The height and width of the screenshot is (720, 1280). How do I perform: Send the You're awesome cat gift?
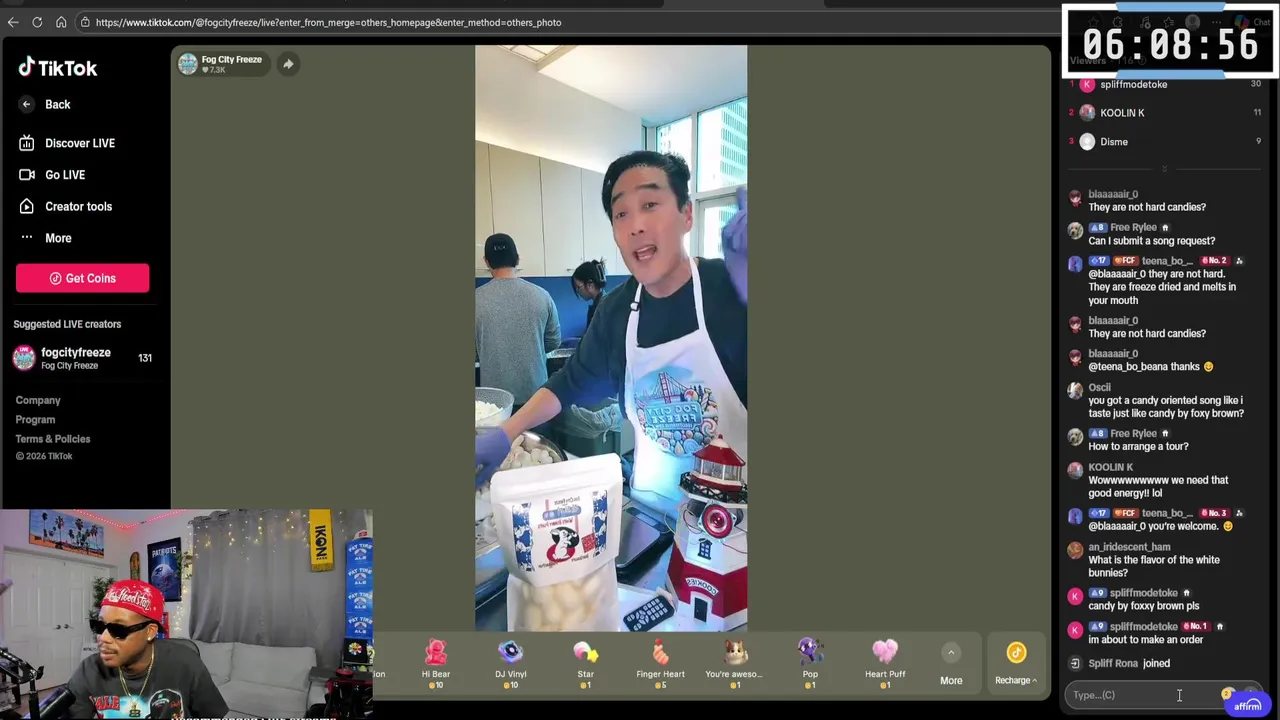[x=735, y=664]
